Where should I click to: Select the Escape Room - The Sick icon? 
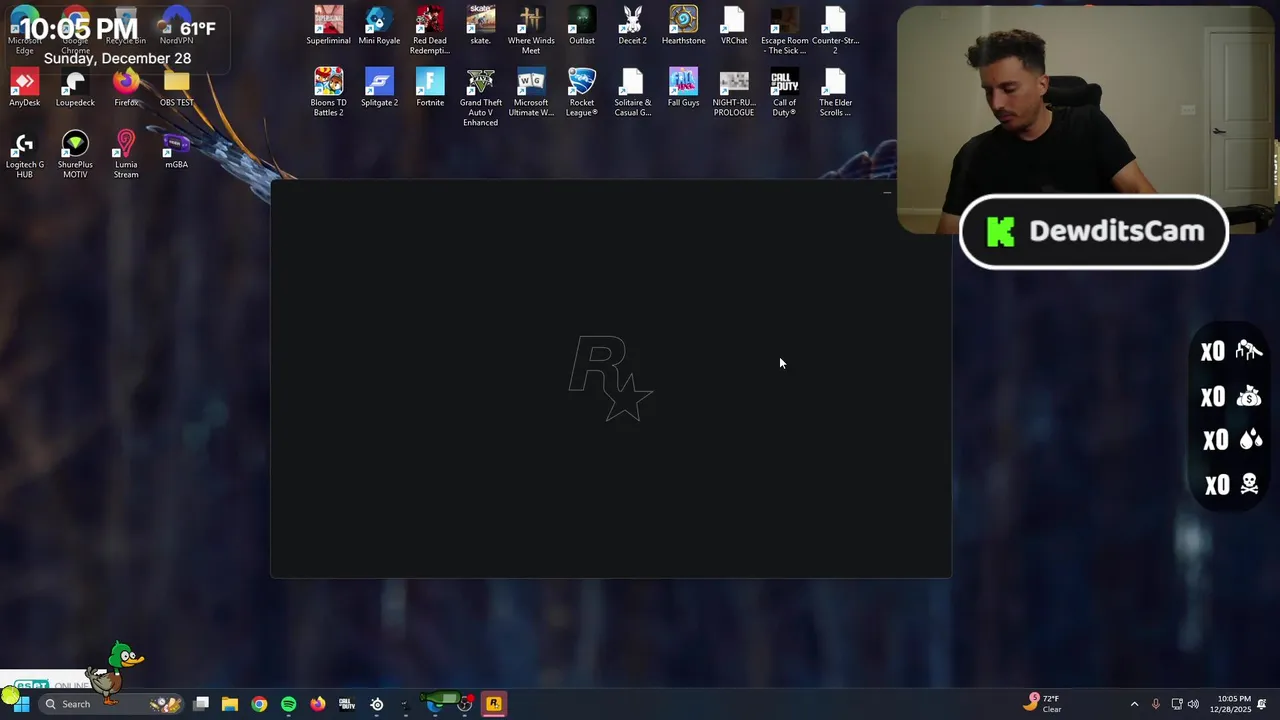click(784, 30)
